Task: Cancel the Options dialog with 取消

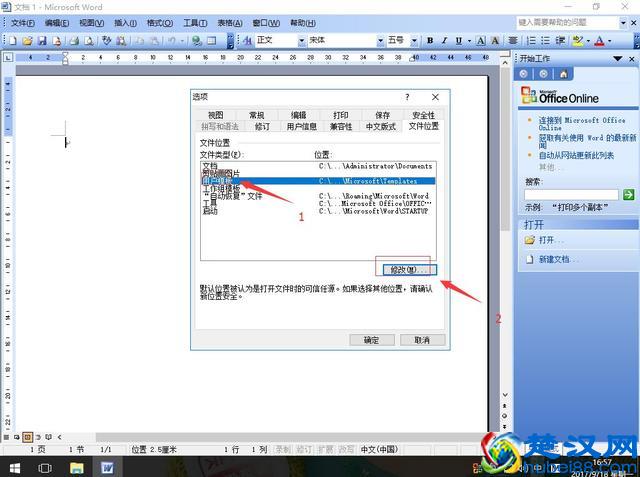Action: (422, 340)
